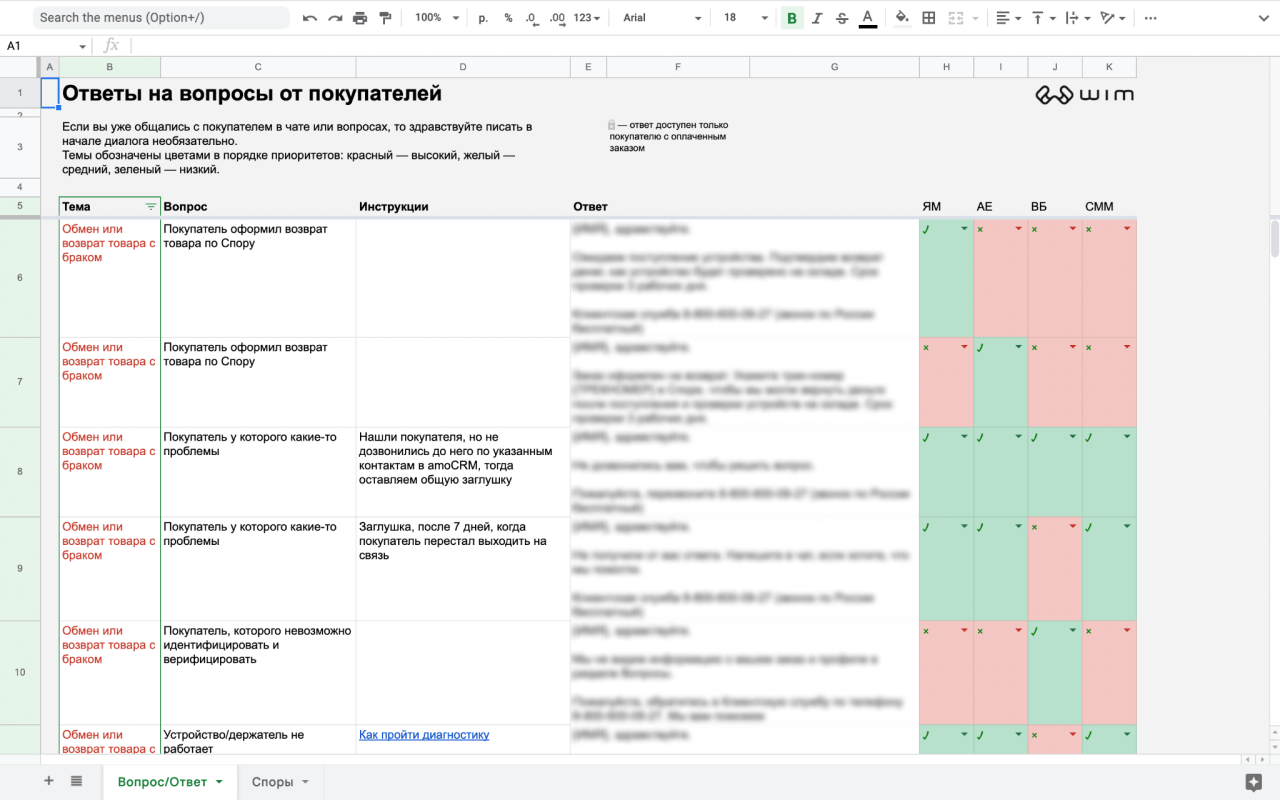Open the Споры tab menu arrow
Image resolution: width=1280 pixels, height=800 pixels.
[305, 782]
